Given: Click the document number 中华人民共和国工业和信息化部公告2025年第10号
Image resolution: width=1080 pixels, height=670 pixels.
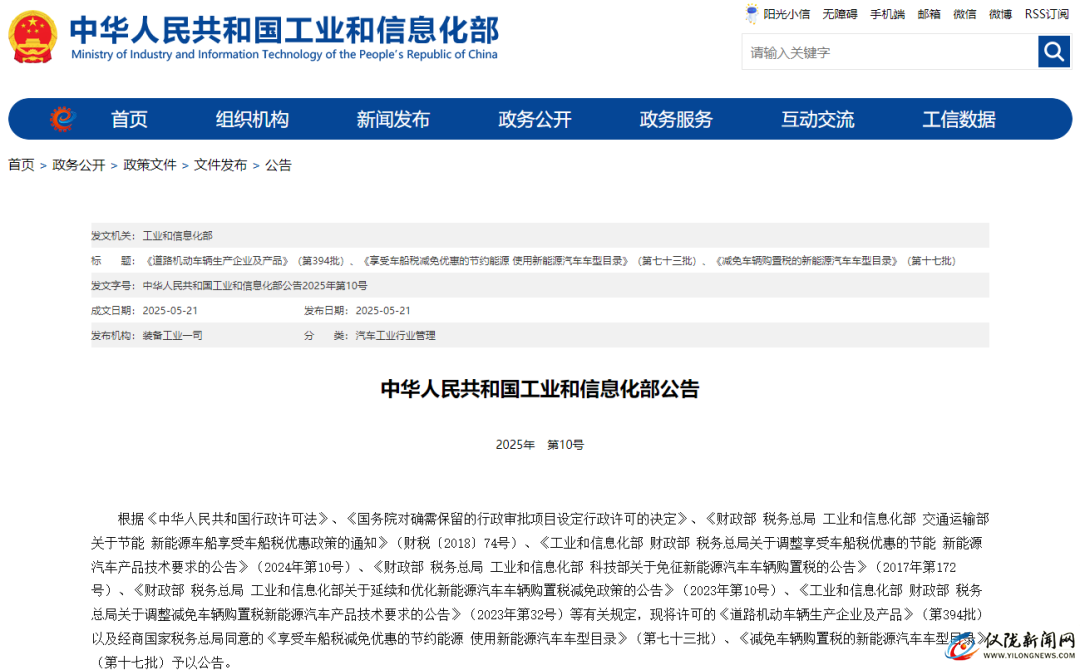Looking at the screenshot, I should (x=255, y=286).
